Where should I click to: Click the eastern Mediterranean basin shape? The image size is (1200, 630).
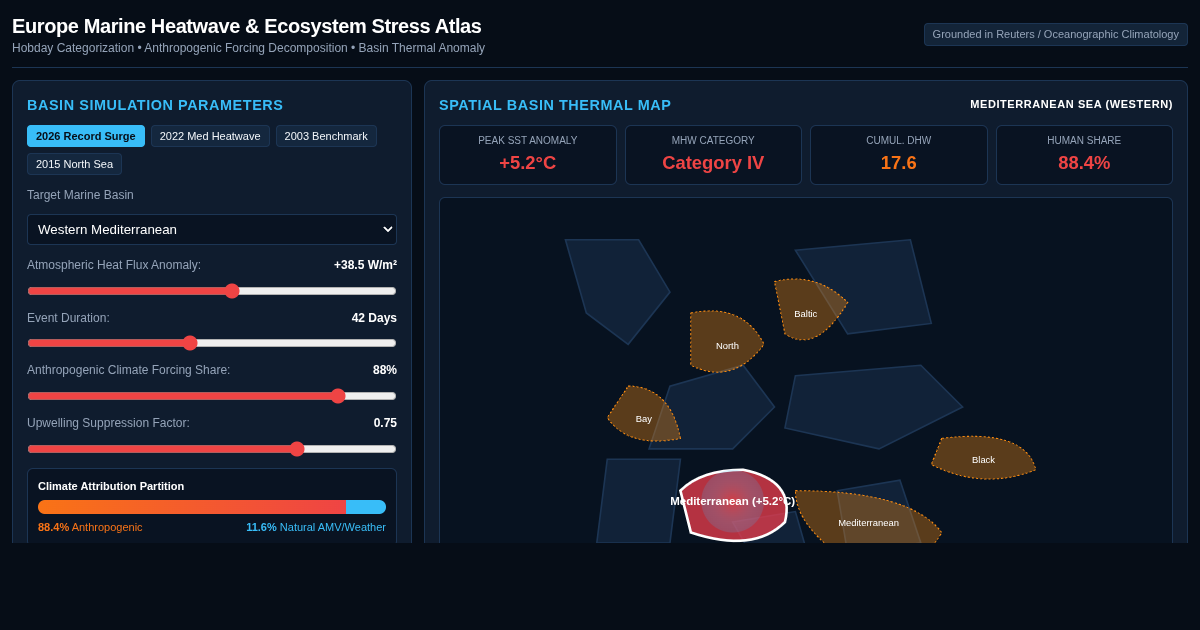click(868, 519)
